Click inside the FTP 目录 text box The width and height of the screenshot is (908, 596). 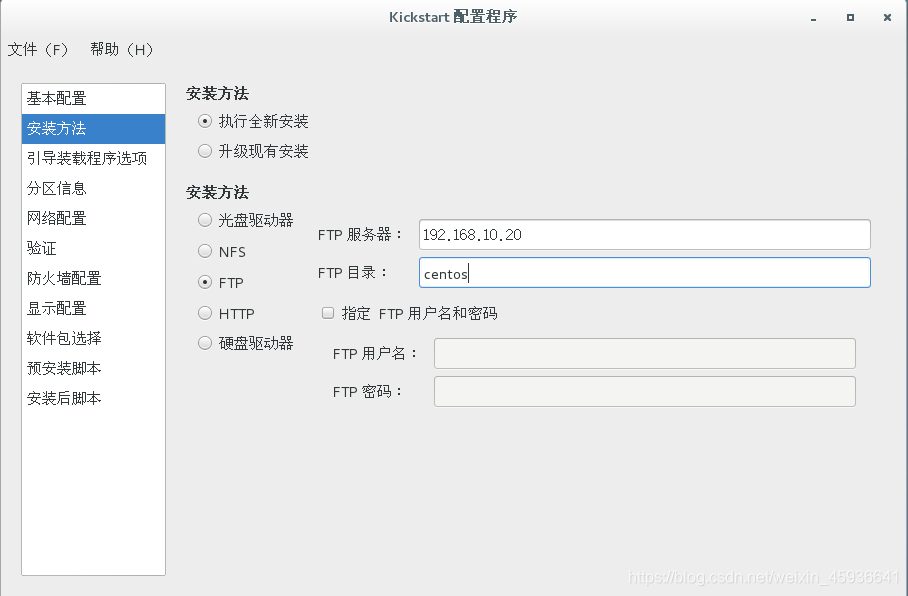(x=645, y=271)
